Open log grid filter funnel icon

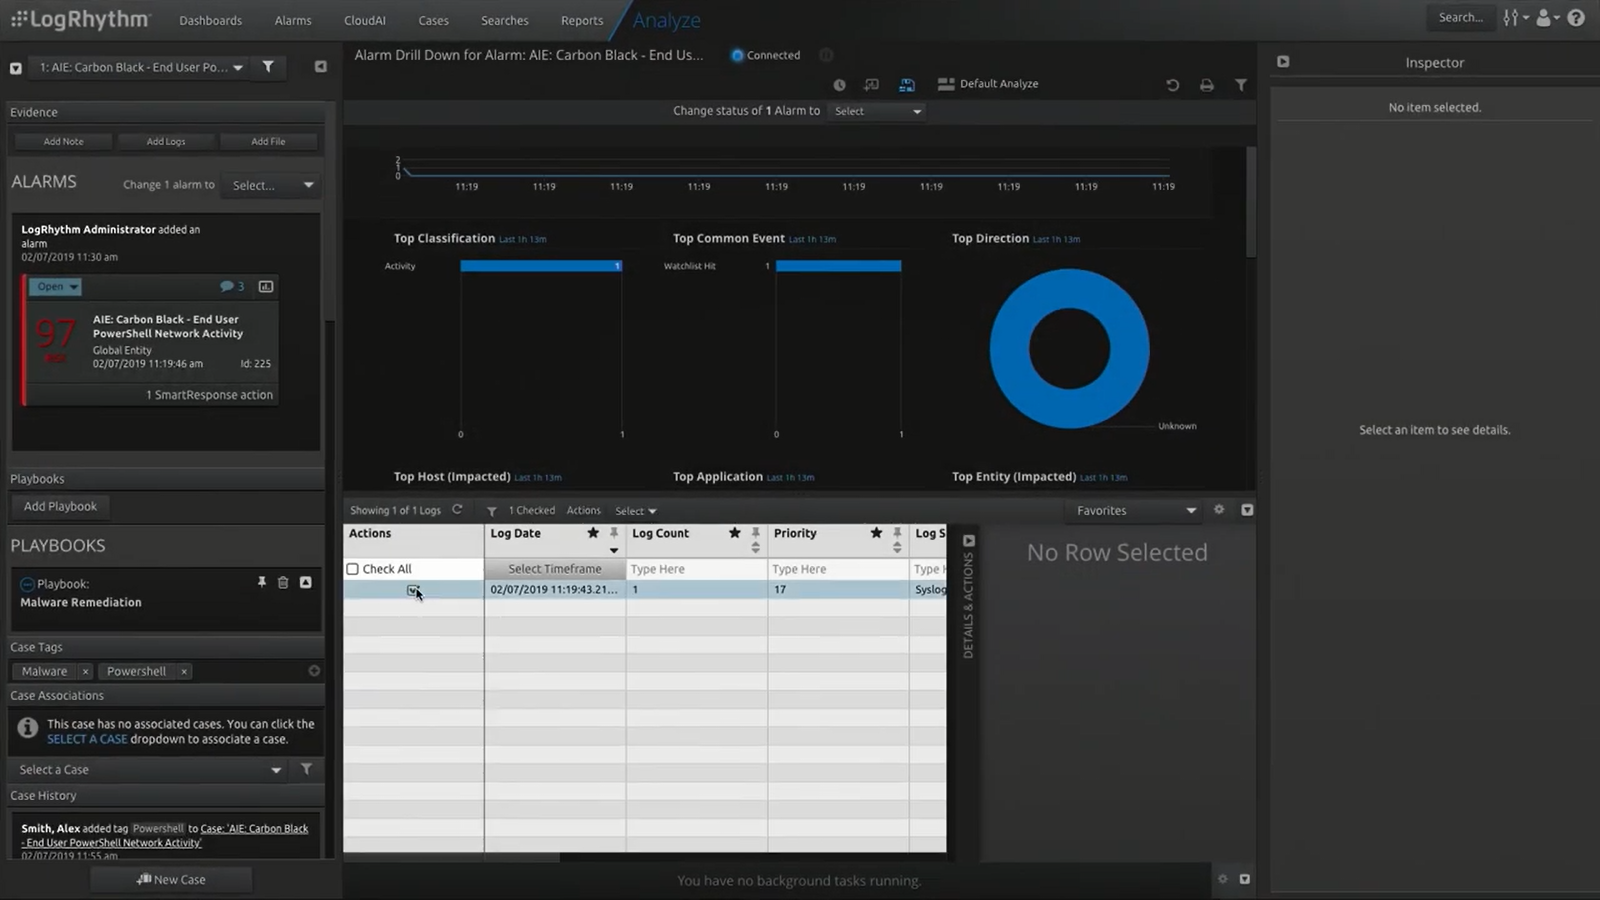tap(492, 511)
